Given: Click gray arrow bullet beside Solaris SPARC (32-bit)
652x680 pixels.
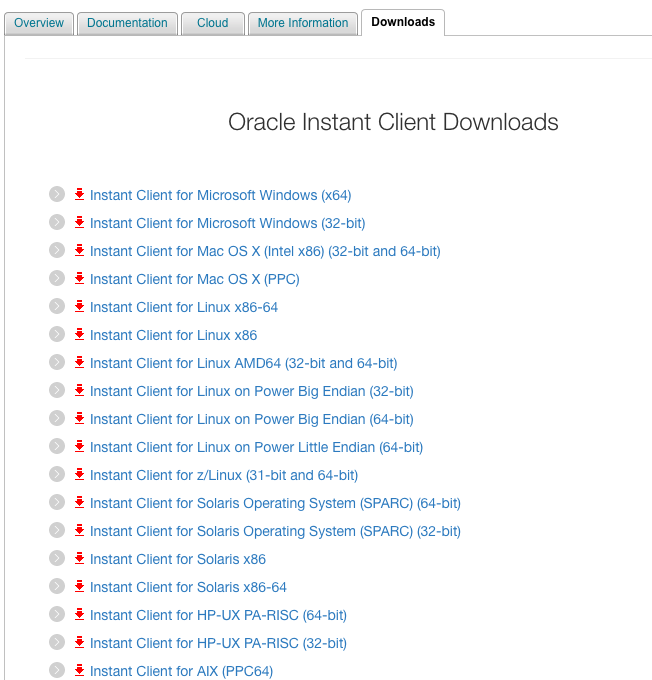Looking at the screenshot, I should coord(57,530).
